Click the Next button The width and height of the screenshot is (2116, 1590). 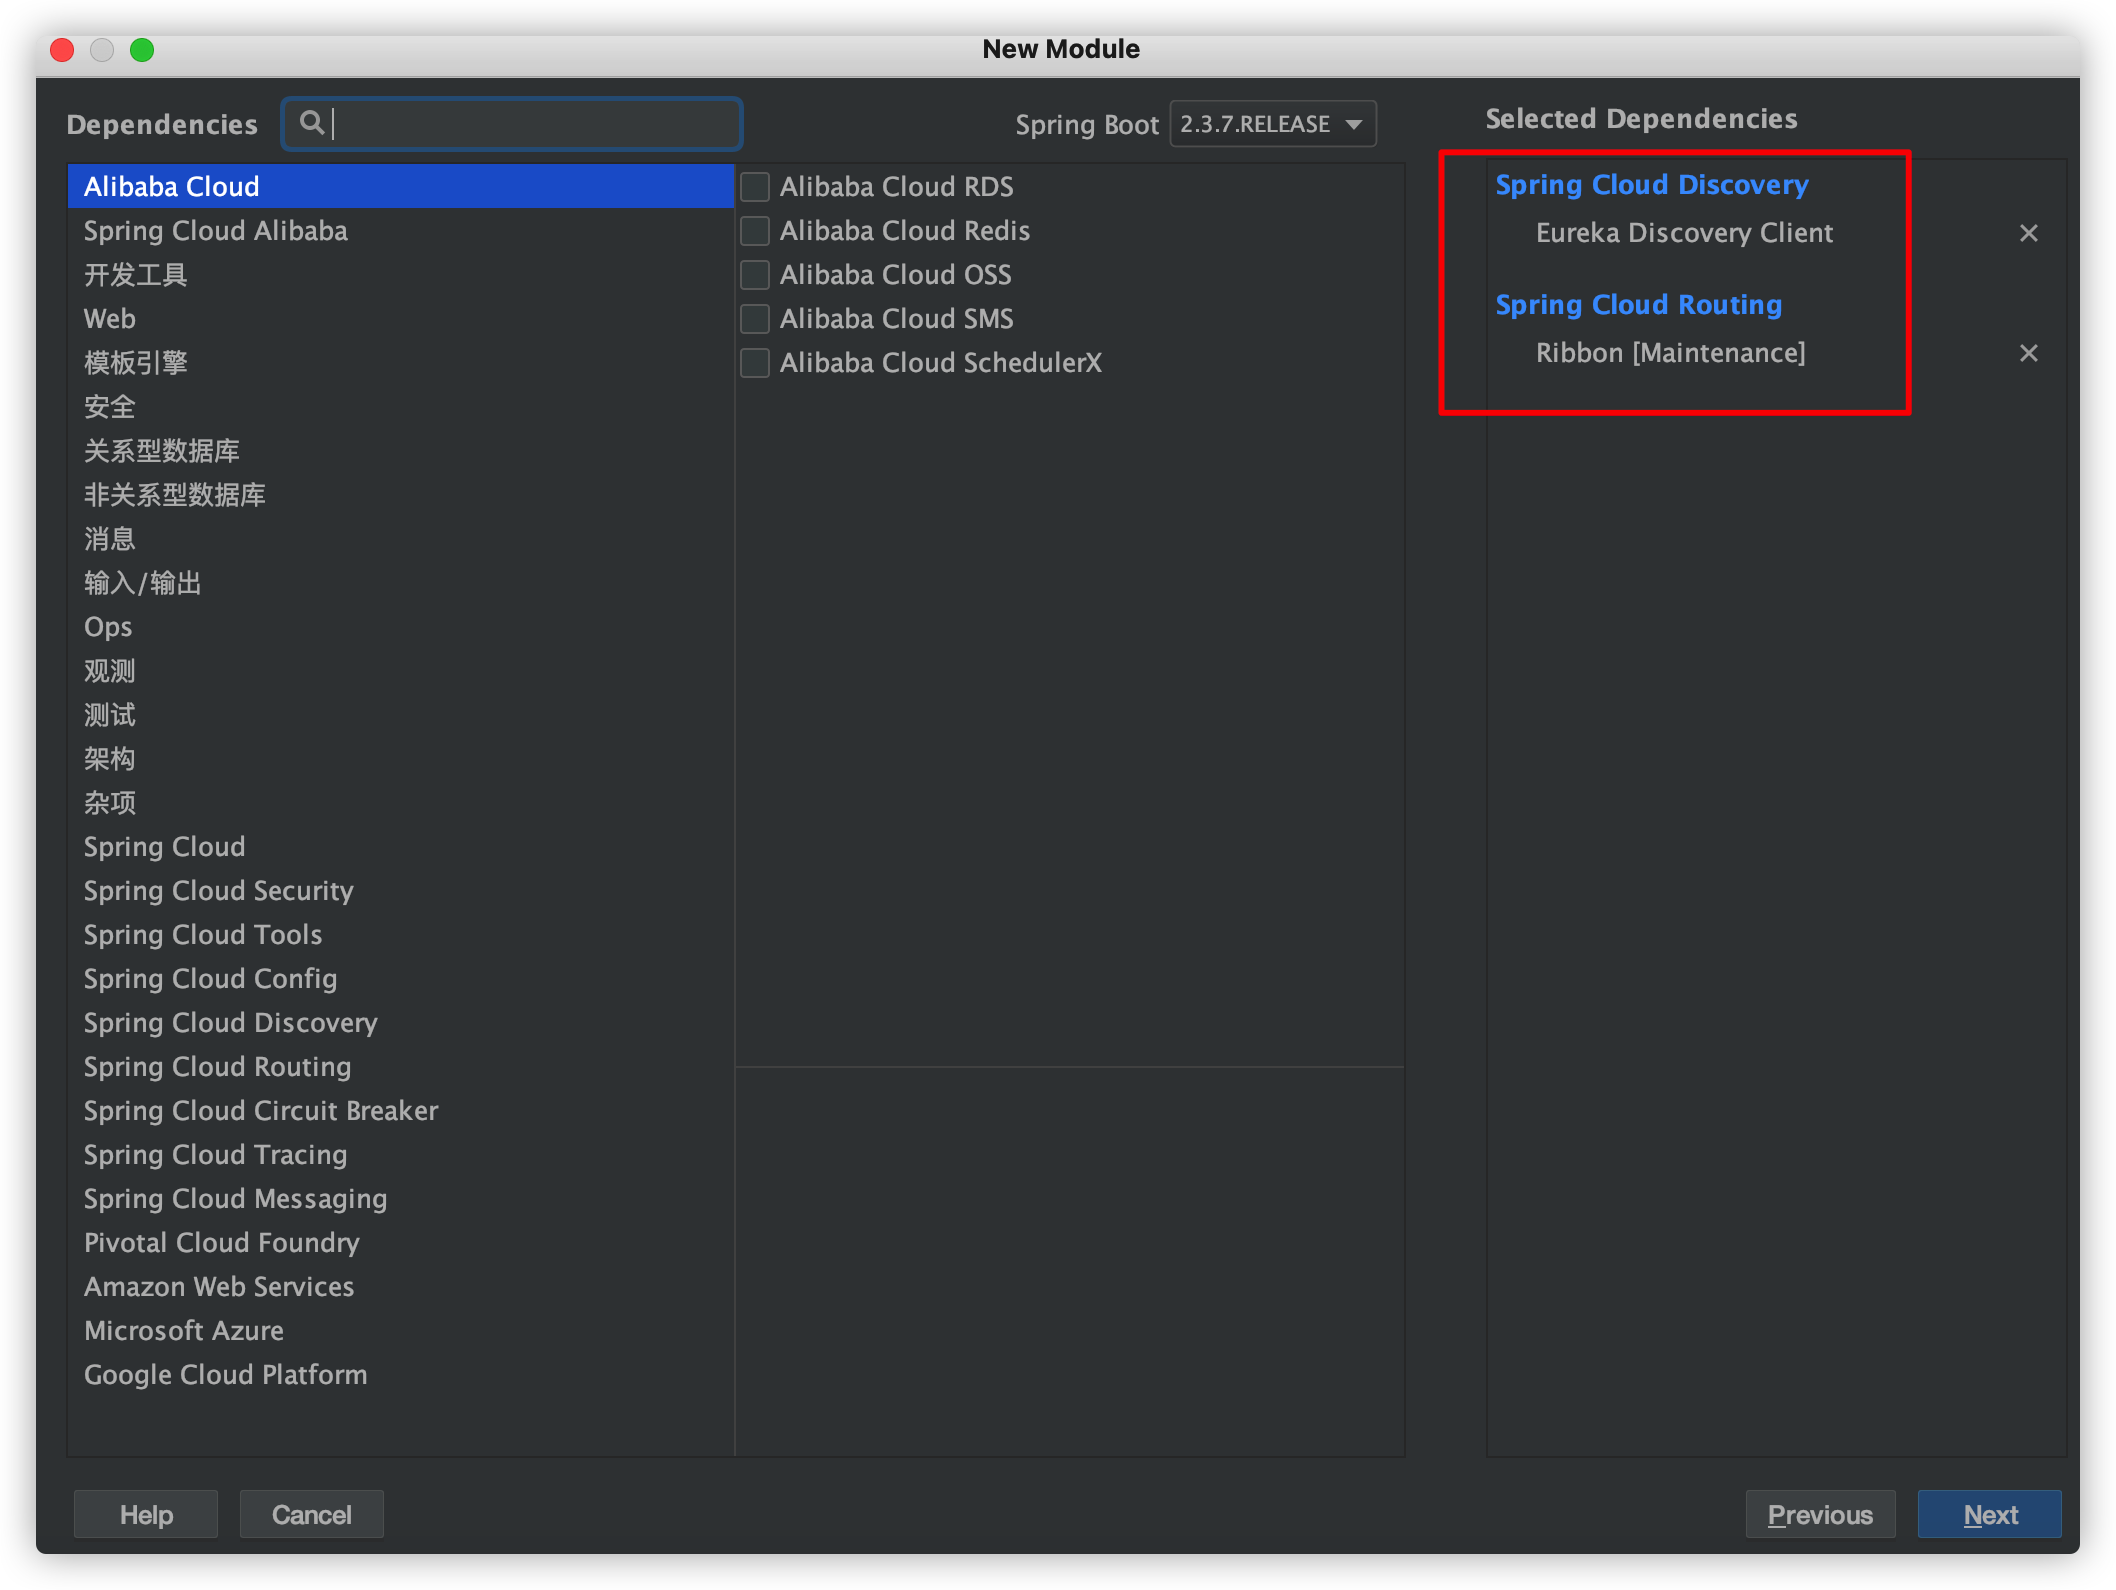pyautogui.click(x=1989, y=1515)
